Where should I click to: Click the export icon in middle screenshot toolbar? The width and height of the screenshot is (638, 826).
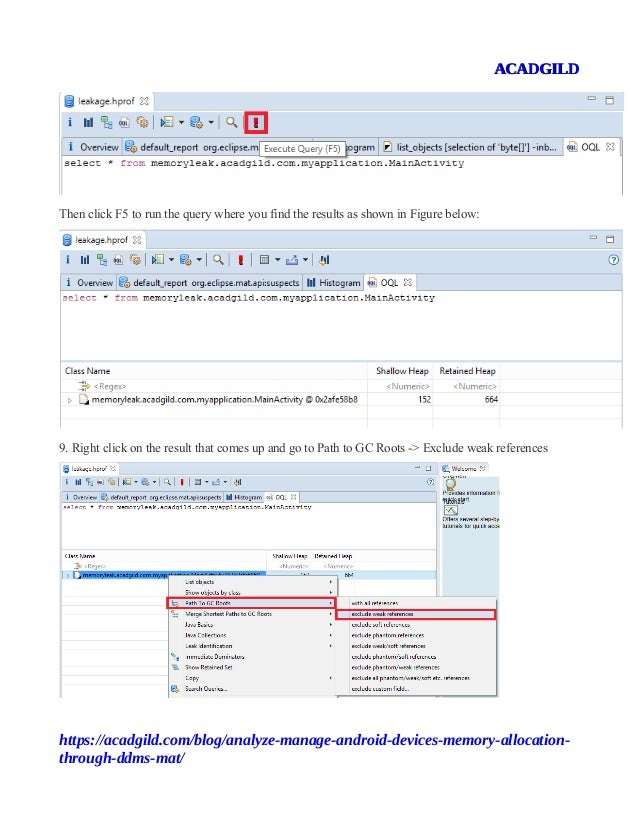click(292, 260)
